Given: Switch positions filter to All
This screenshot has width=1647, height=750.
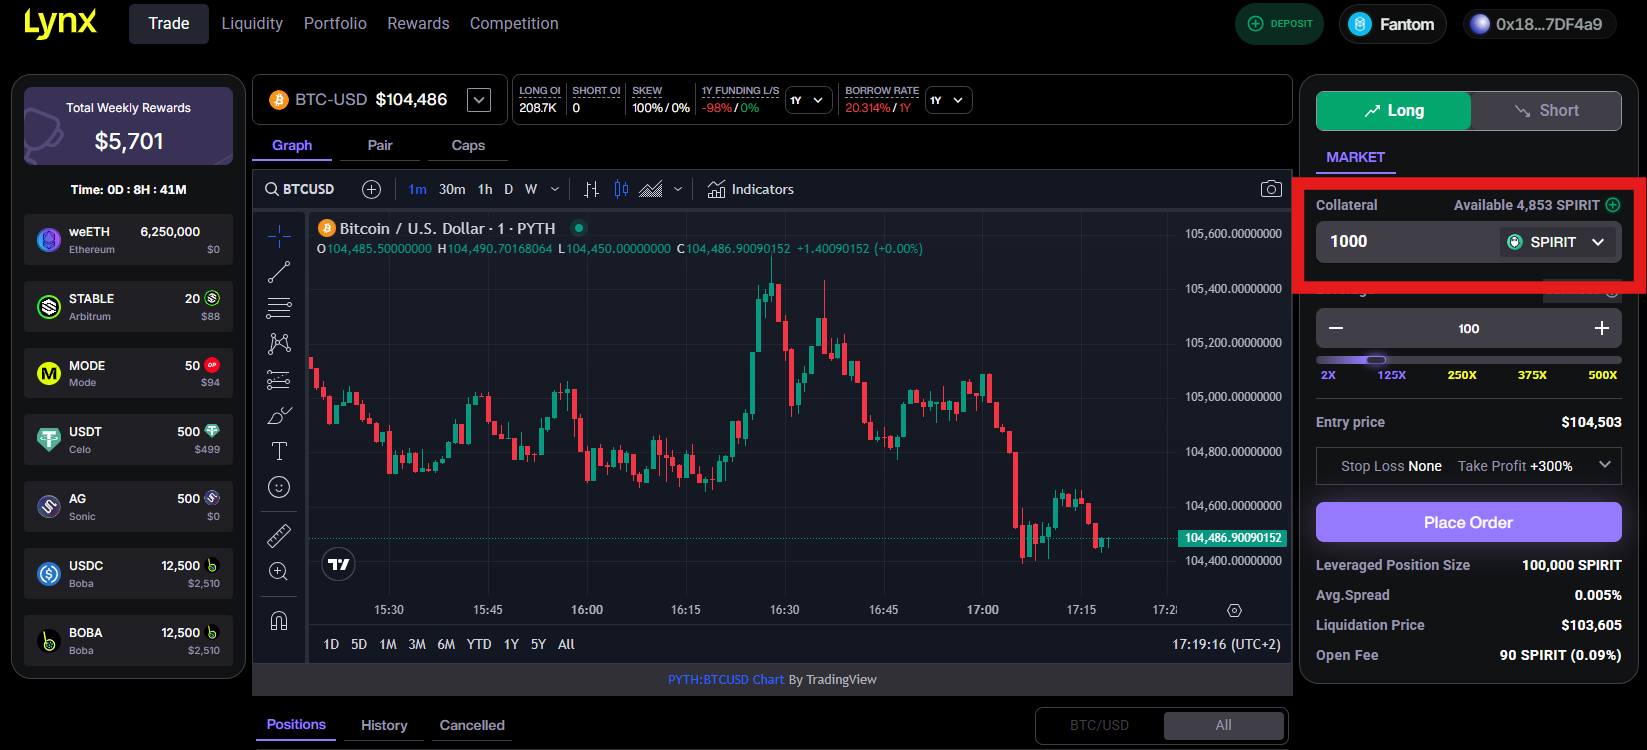Looking at the screenshot, I should point(1223,726).
